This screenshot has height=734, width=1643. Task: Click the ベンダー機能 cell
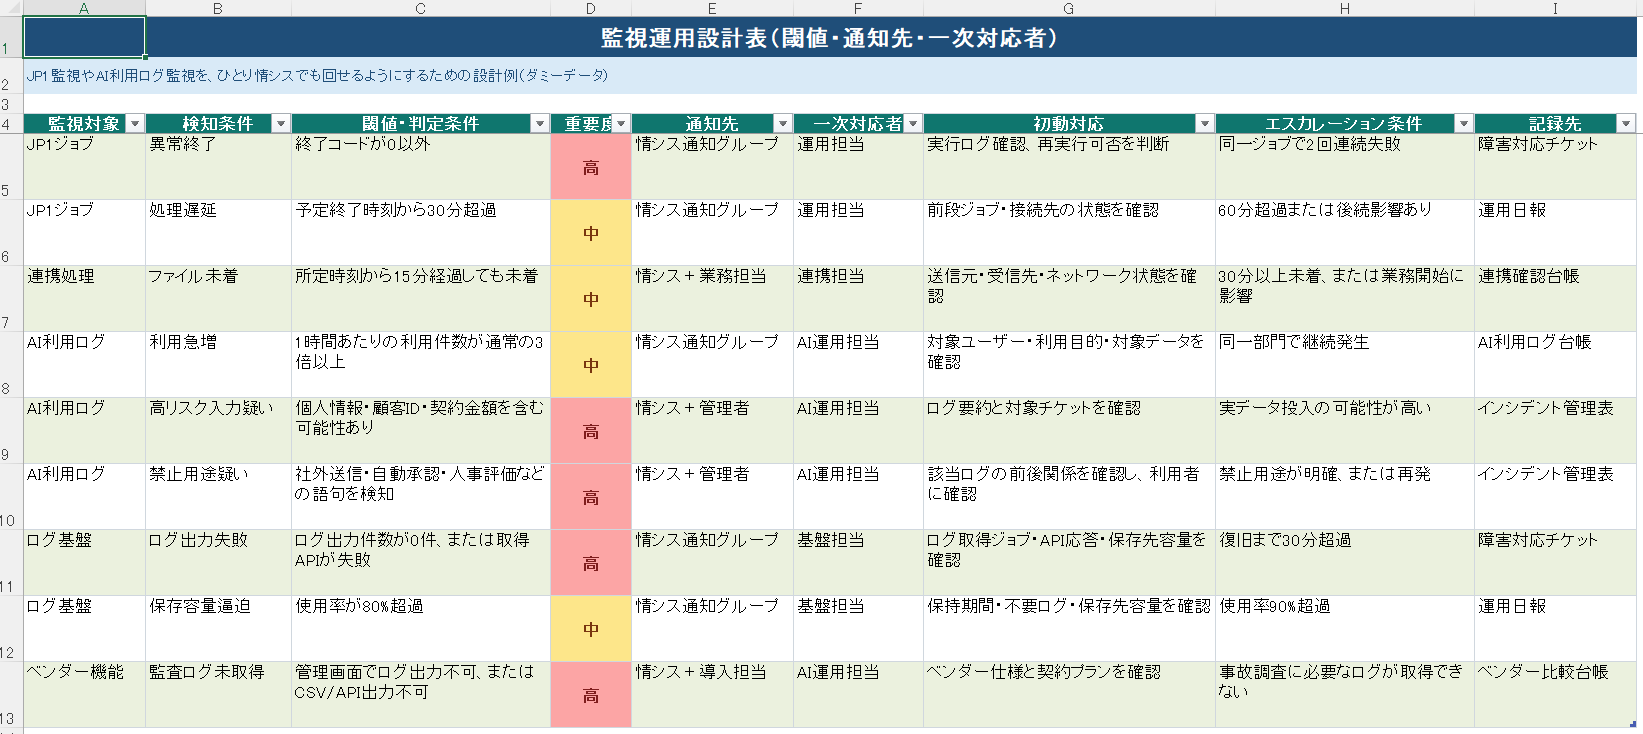(x=84, y=695)
